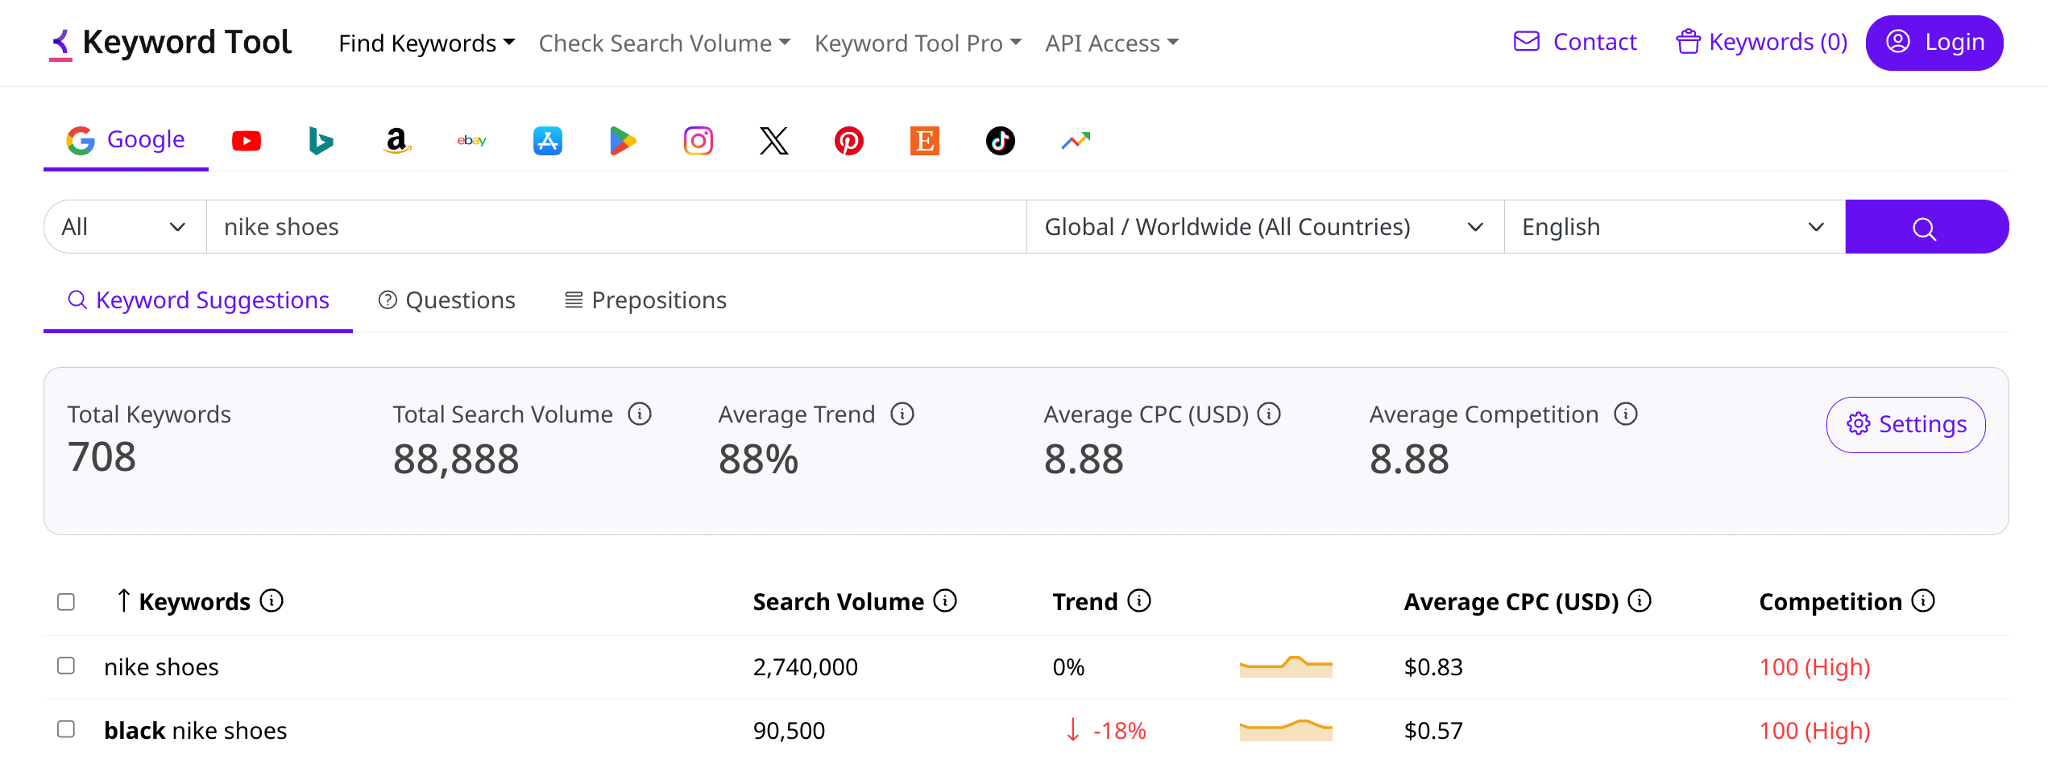Click info icon beside Search Volume header
The image size is (2048, 763).
[945, 601]
